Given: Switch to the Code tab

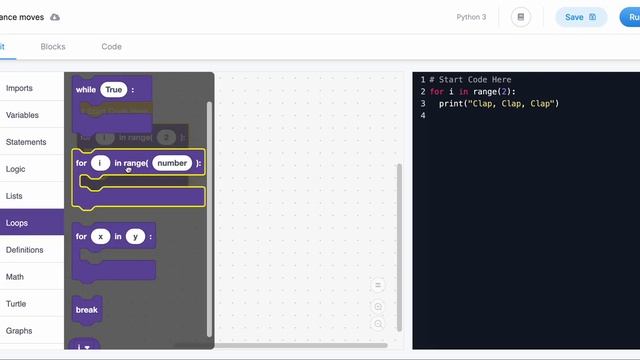Looking at the screenshot, I should (x=111, y=47).
